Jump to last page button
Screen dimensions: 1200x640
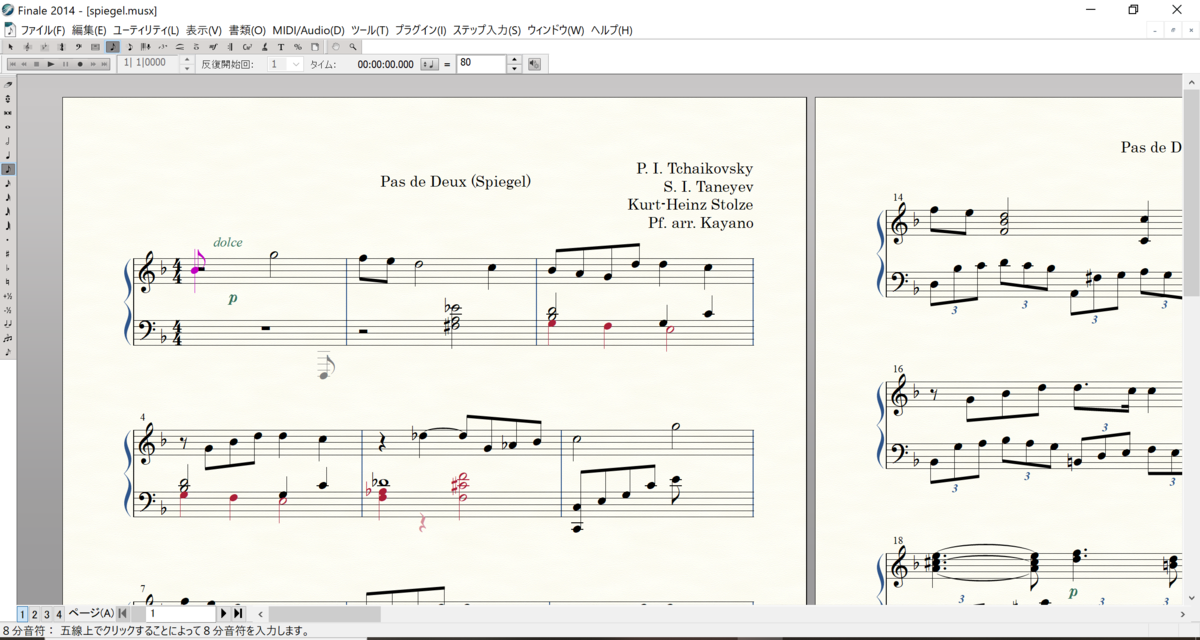coord(238,614)
